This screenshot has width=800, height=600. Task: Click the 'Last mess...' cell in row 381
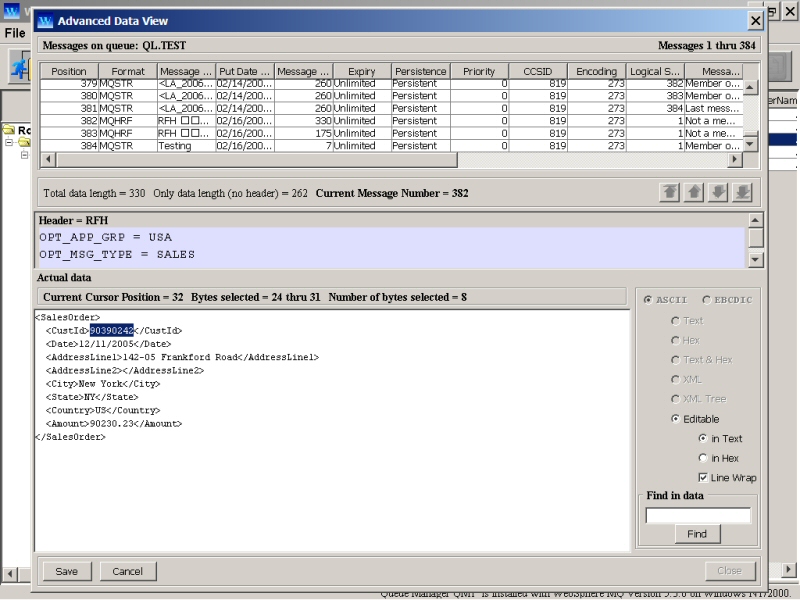[714, 108]
